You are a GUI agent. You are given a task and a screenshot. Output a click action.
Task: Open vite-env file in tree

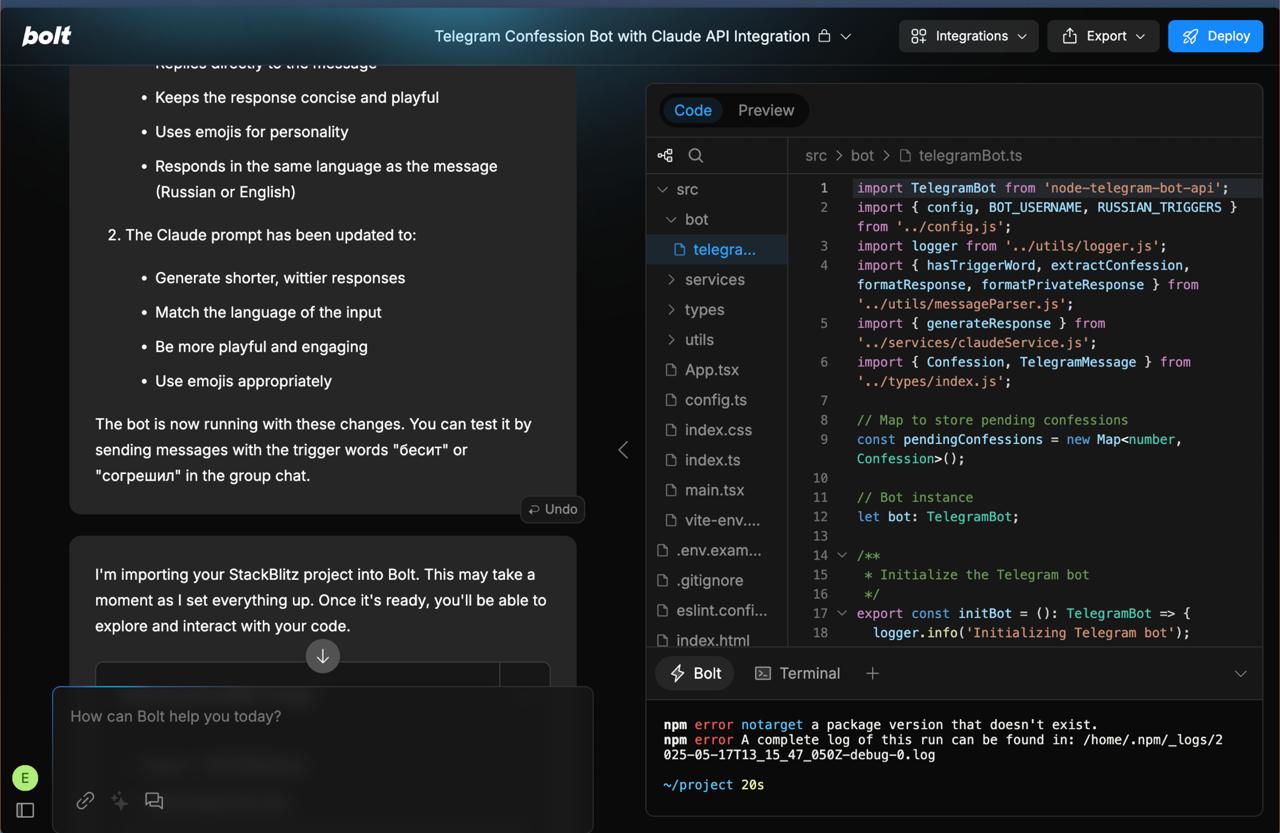(x=717, y=520)
